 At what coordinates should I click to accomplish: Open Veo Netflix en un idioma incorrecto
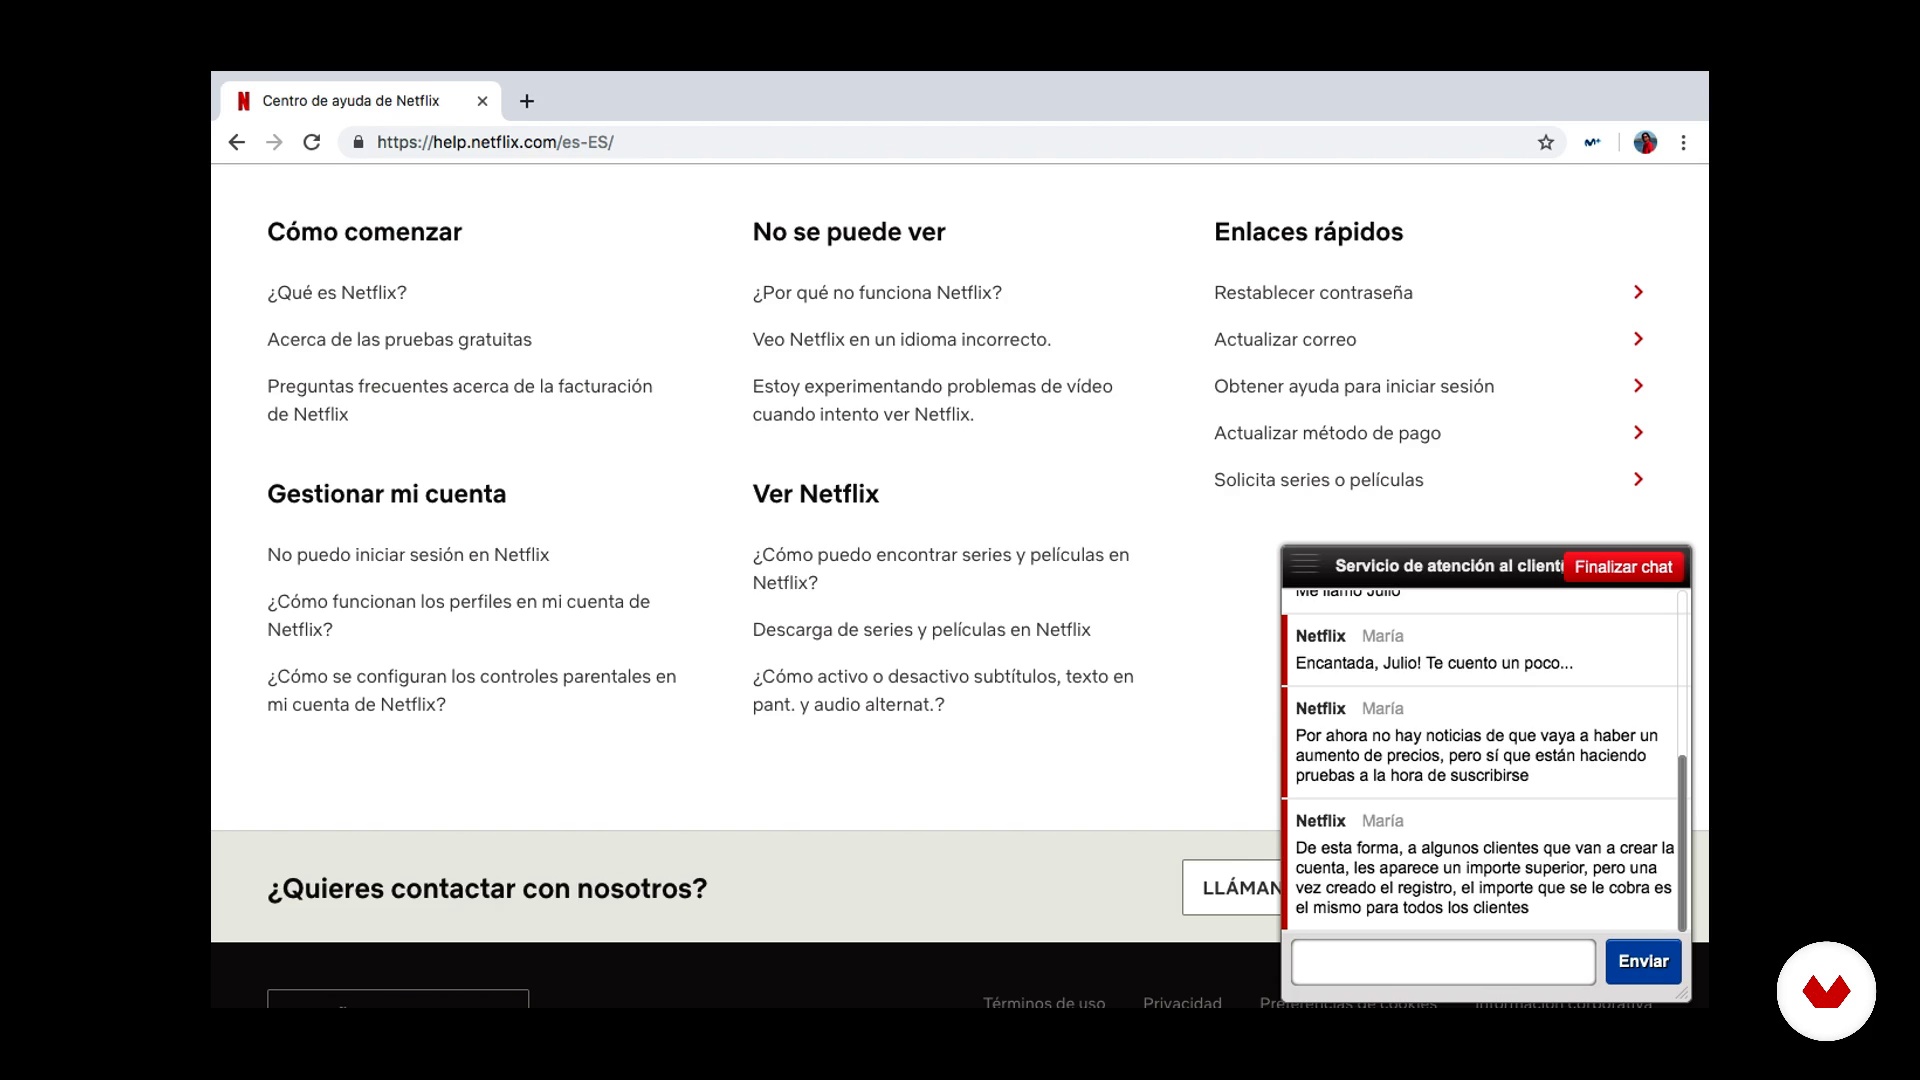(902, 340)
